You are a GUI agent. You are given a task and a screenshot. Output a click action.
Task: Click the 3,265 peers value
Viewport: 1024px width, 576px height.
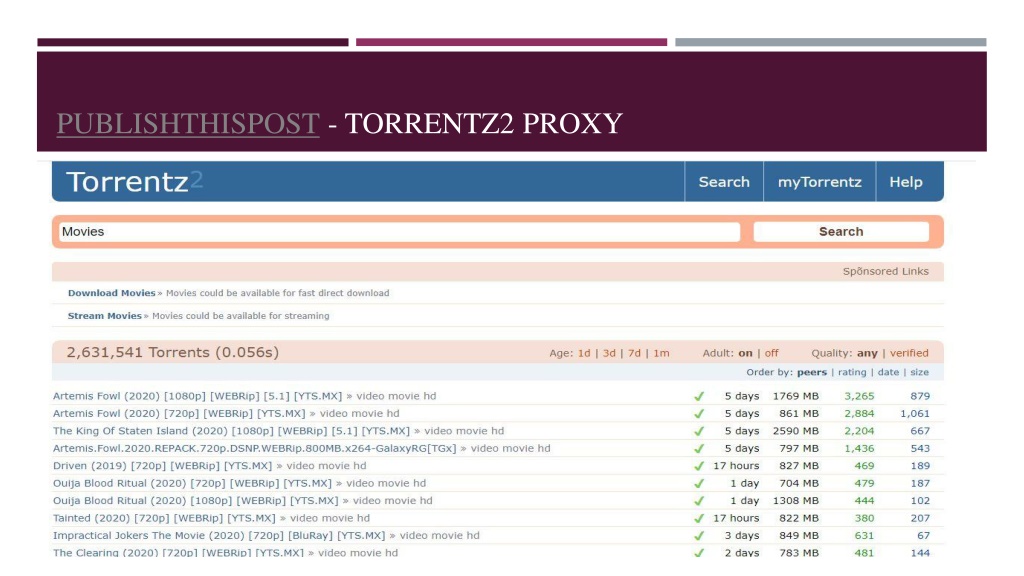(x=859, y=396)
